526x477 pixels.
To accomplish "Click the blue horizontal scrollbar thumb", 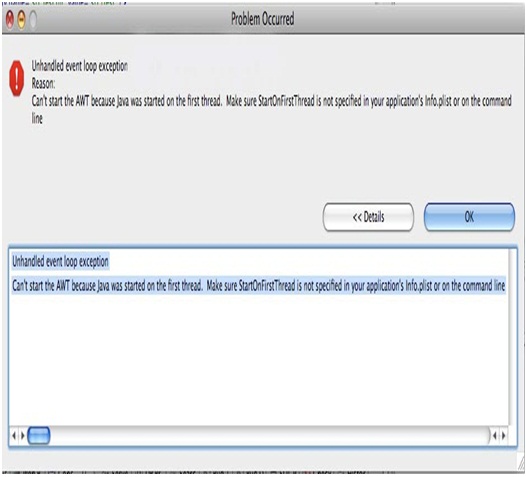I will point(39,435).
